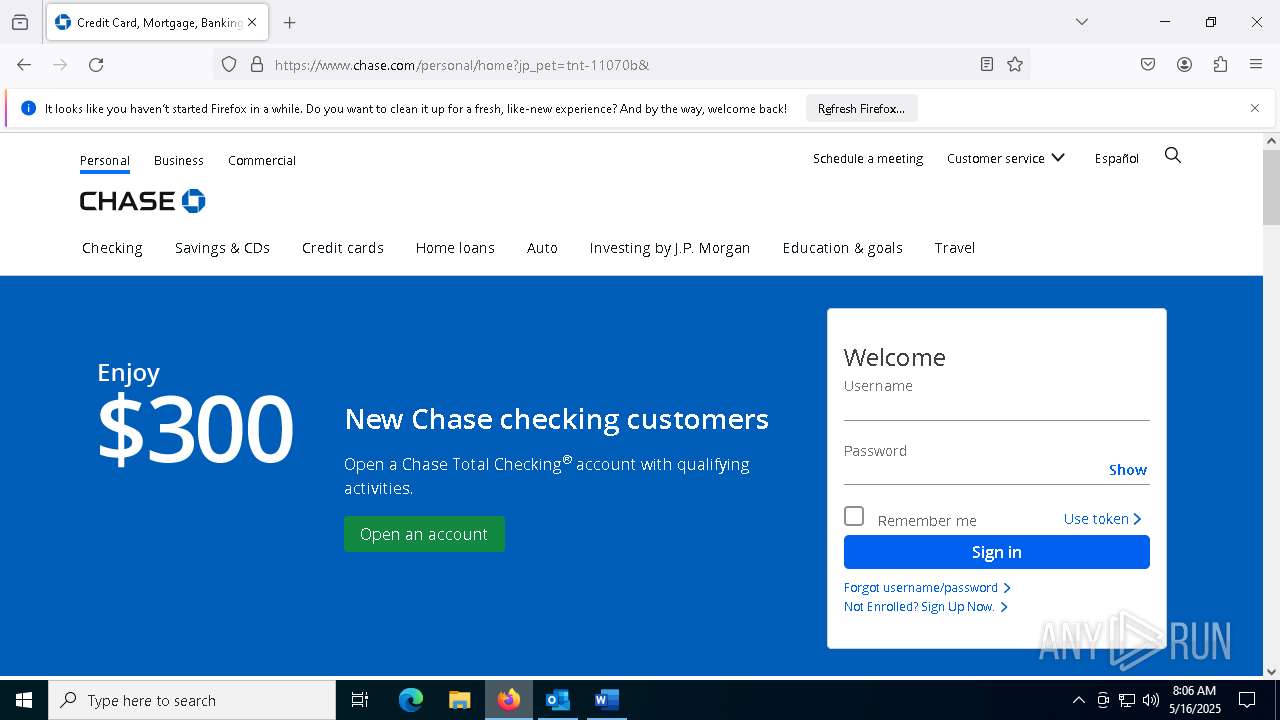This screenshot has width=1280, height=720.
Task: Click the Use token link
Action: pos(1103,519)
